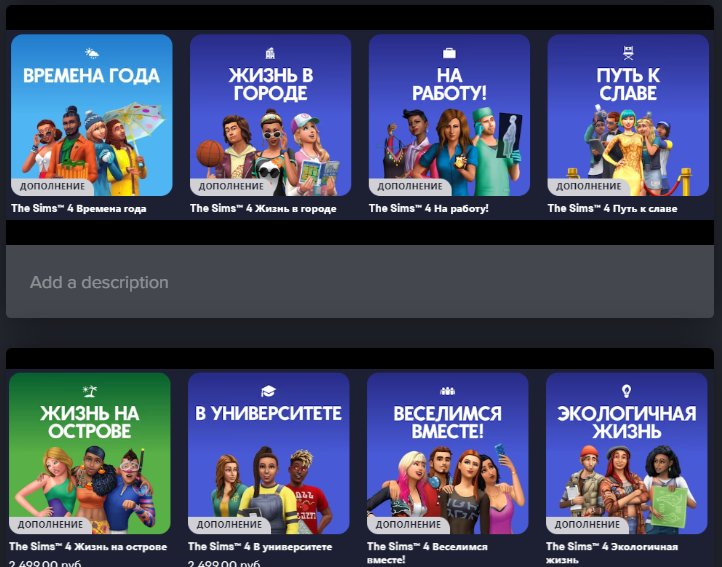The width and height of the screenshot is (722, 567).
Task: Click the city building icon above Жизнь в городе
Action: (270, 52)
